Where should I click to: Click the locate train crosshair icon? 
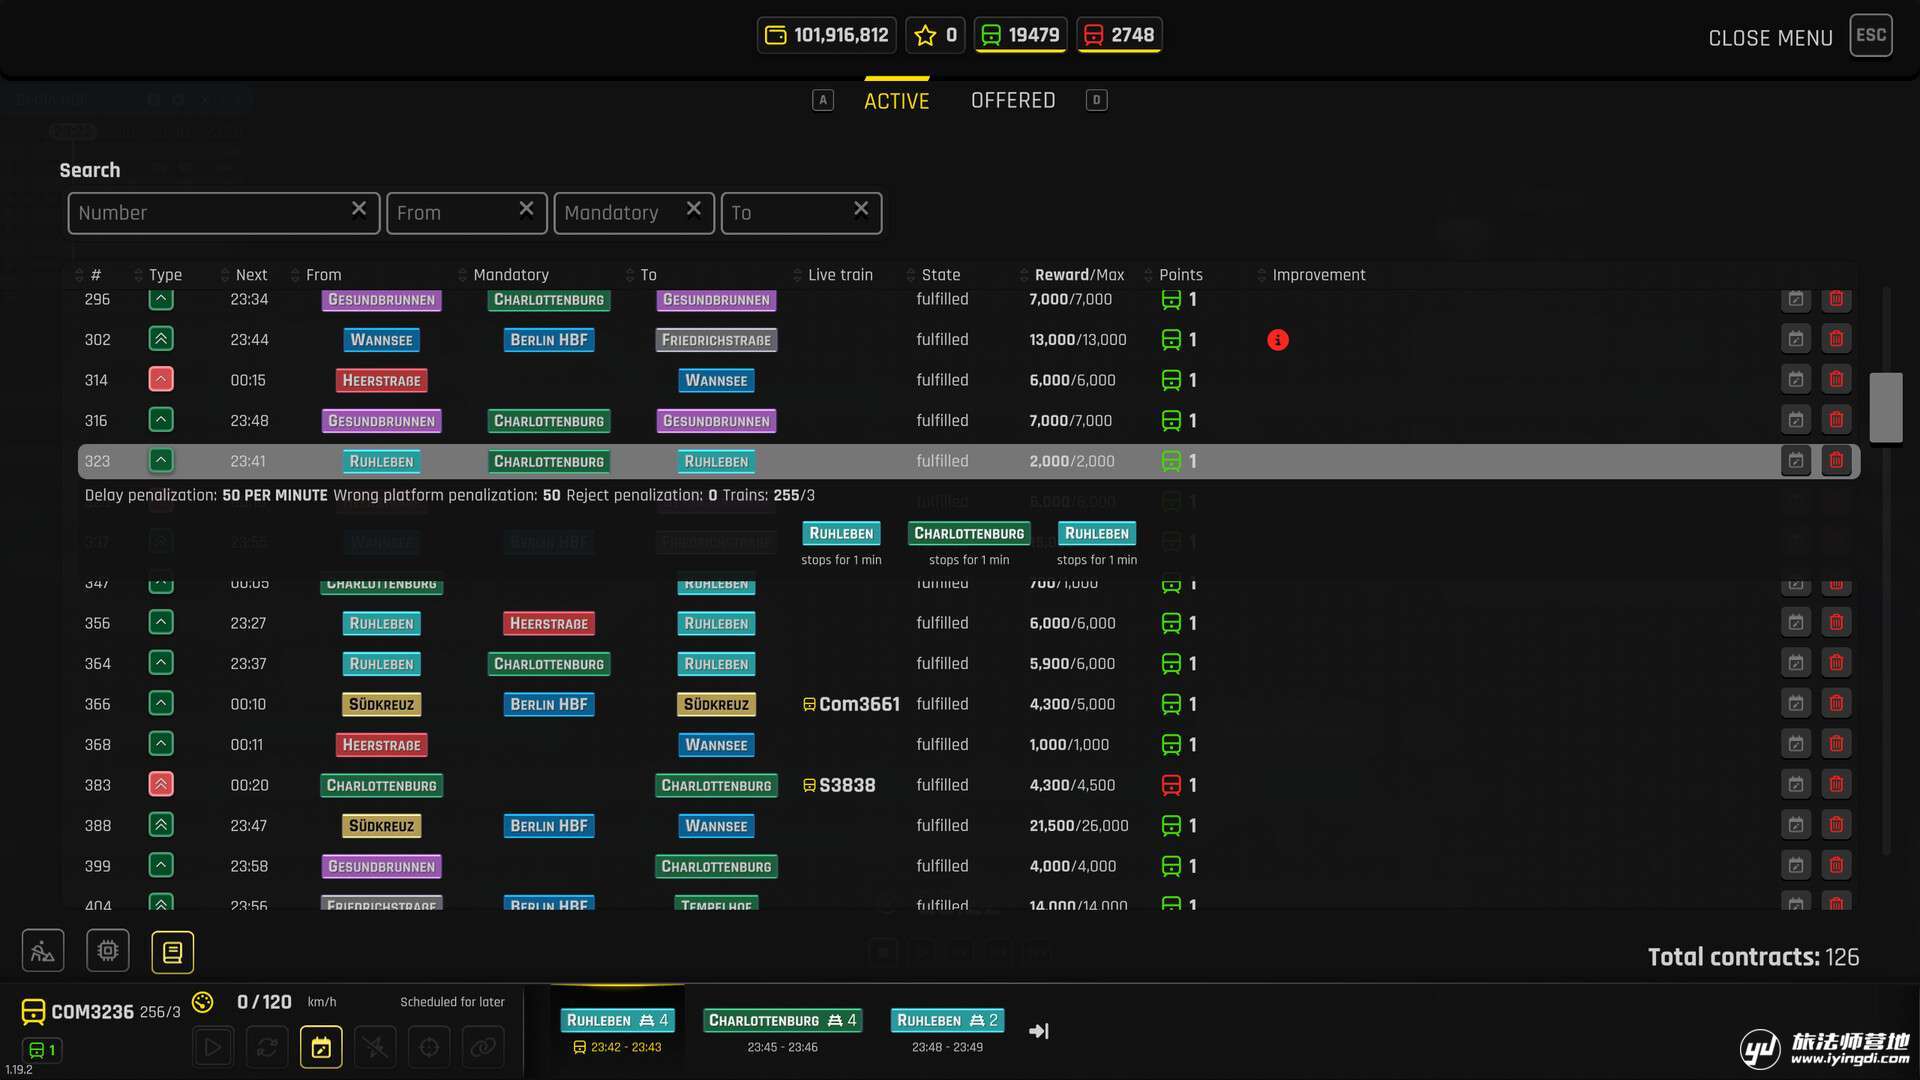429,1047
